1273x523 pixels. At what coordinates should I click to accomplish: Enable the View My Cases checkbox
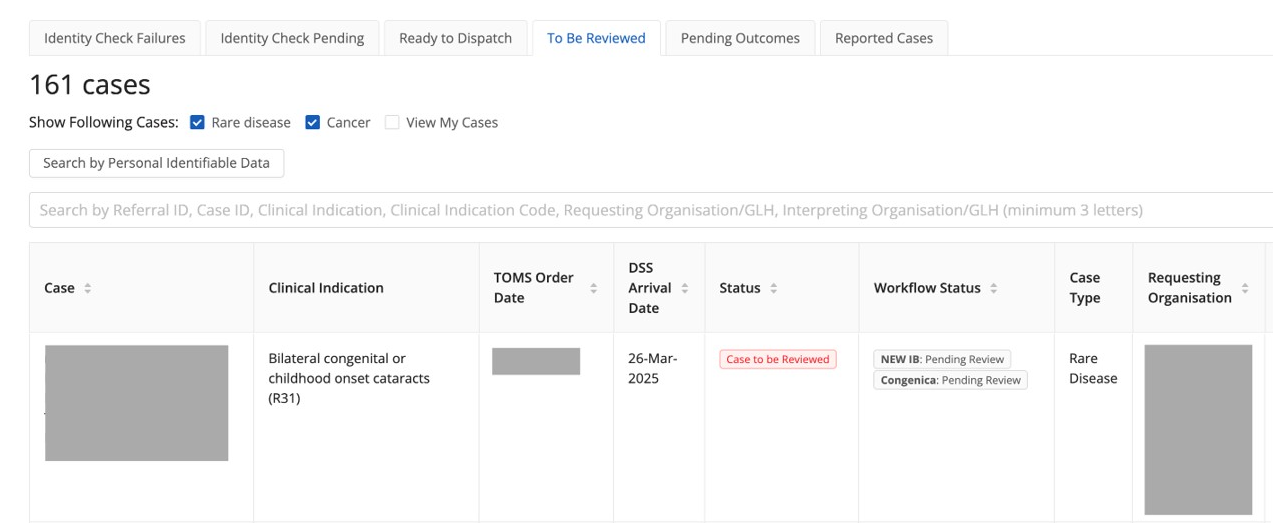[x=392, y=123]
